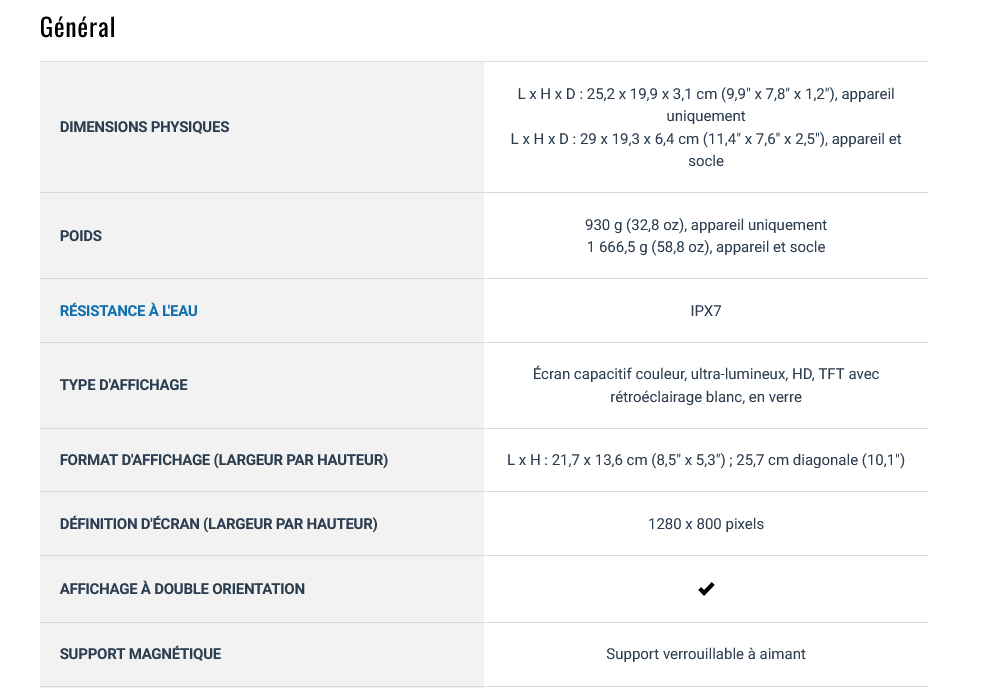This screenshot has height=688, width=993.
Task: Click the 1 666,5 g weight with socle line
Action: tap(706, 247)
